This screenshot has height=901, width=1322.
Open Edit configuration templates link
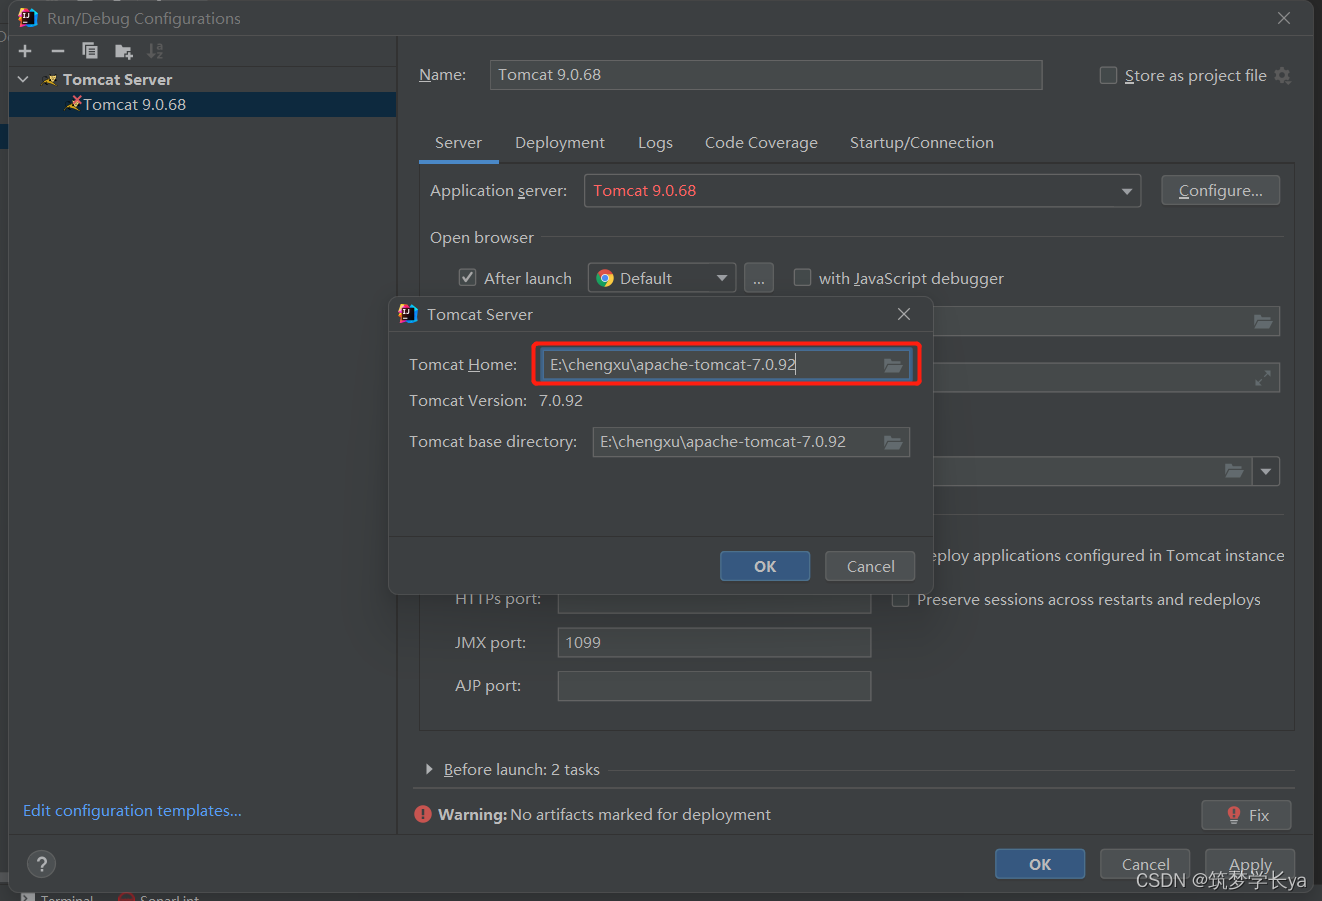click(x=132, y=810)
